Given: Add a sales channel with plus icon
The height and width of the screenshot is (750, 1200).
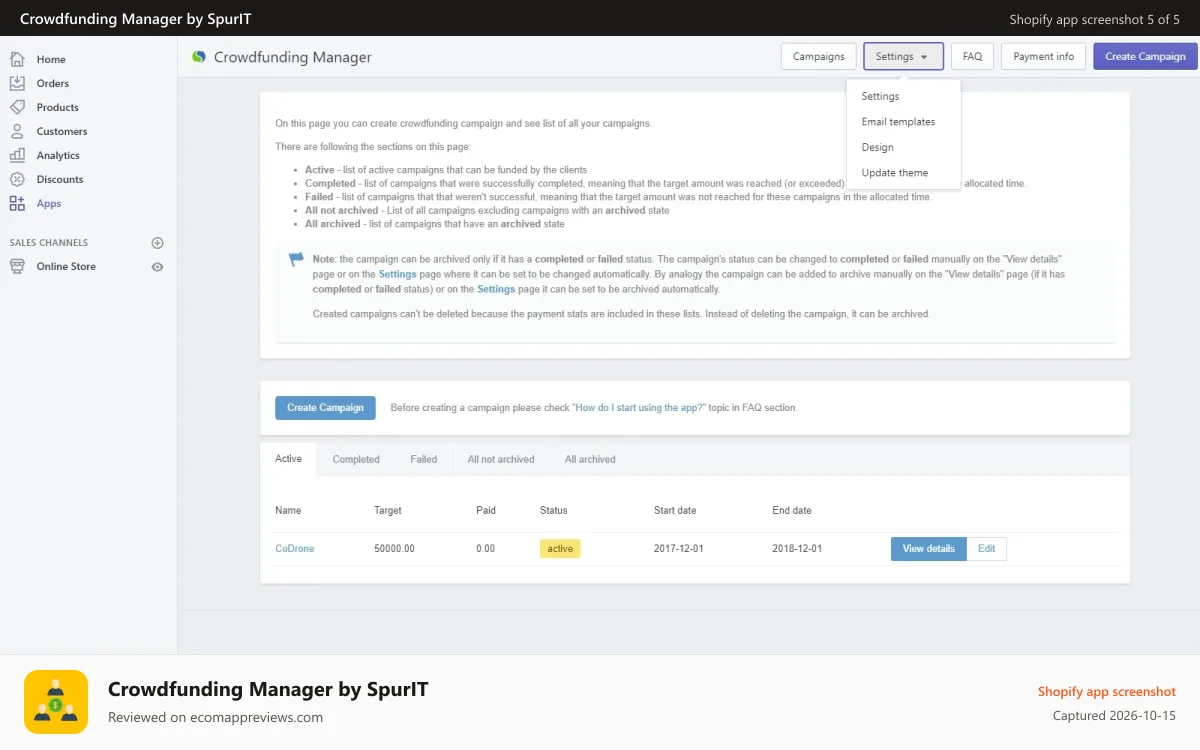Looking at the screenshot, I should pyautogui.click(x=157, y=243).
